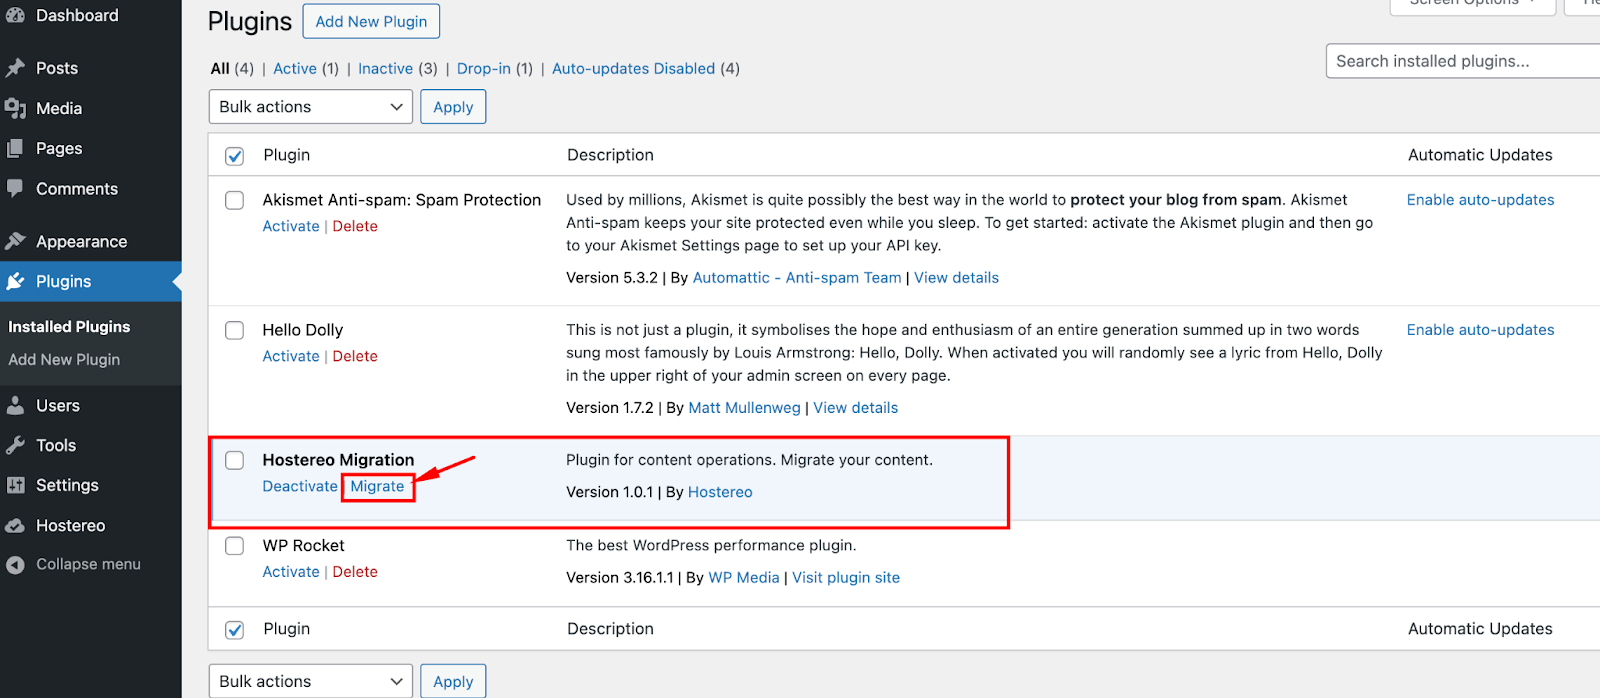This screenshot has width=1600, height=698.
Task: Click the Users person icon
Action: [15, 405]
